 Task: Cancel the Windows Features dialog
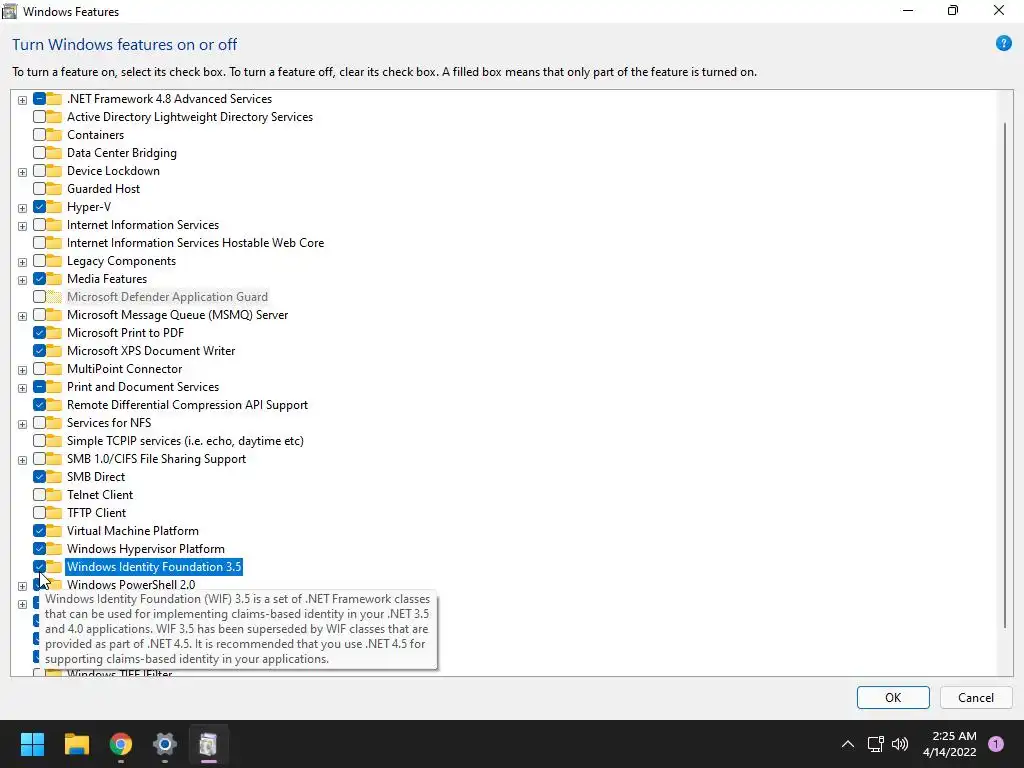click(x=976, y=697)
